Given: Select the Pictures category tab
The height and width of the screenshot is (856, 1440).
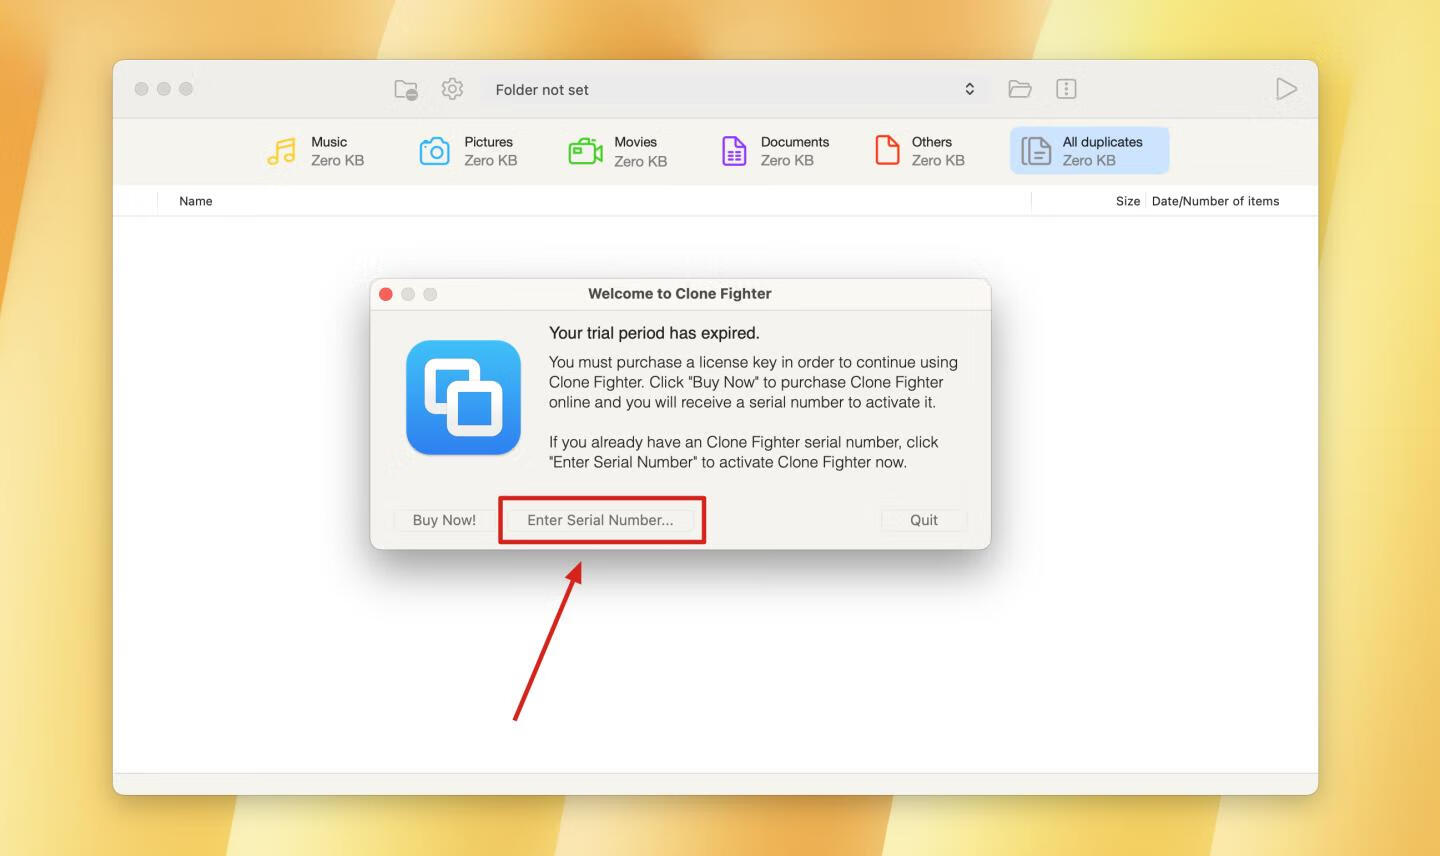Looking at the screenshot, I should [468, 151].
